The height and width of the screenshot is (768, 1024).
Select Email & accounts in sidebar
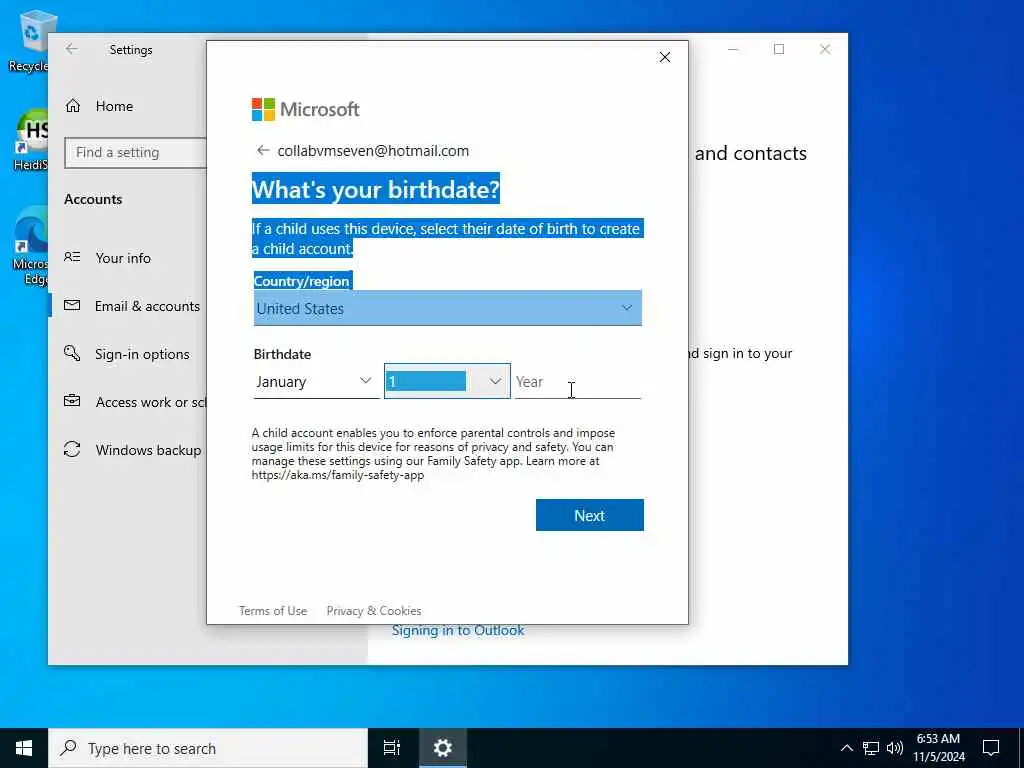pyautogui.click(x=147, y=306)
